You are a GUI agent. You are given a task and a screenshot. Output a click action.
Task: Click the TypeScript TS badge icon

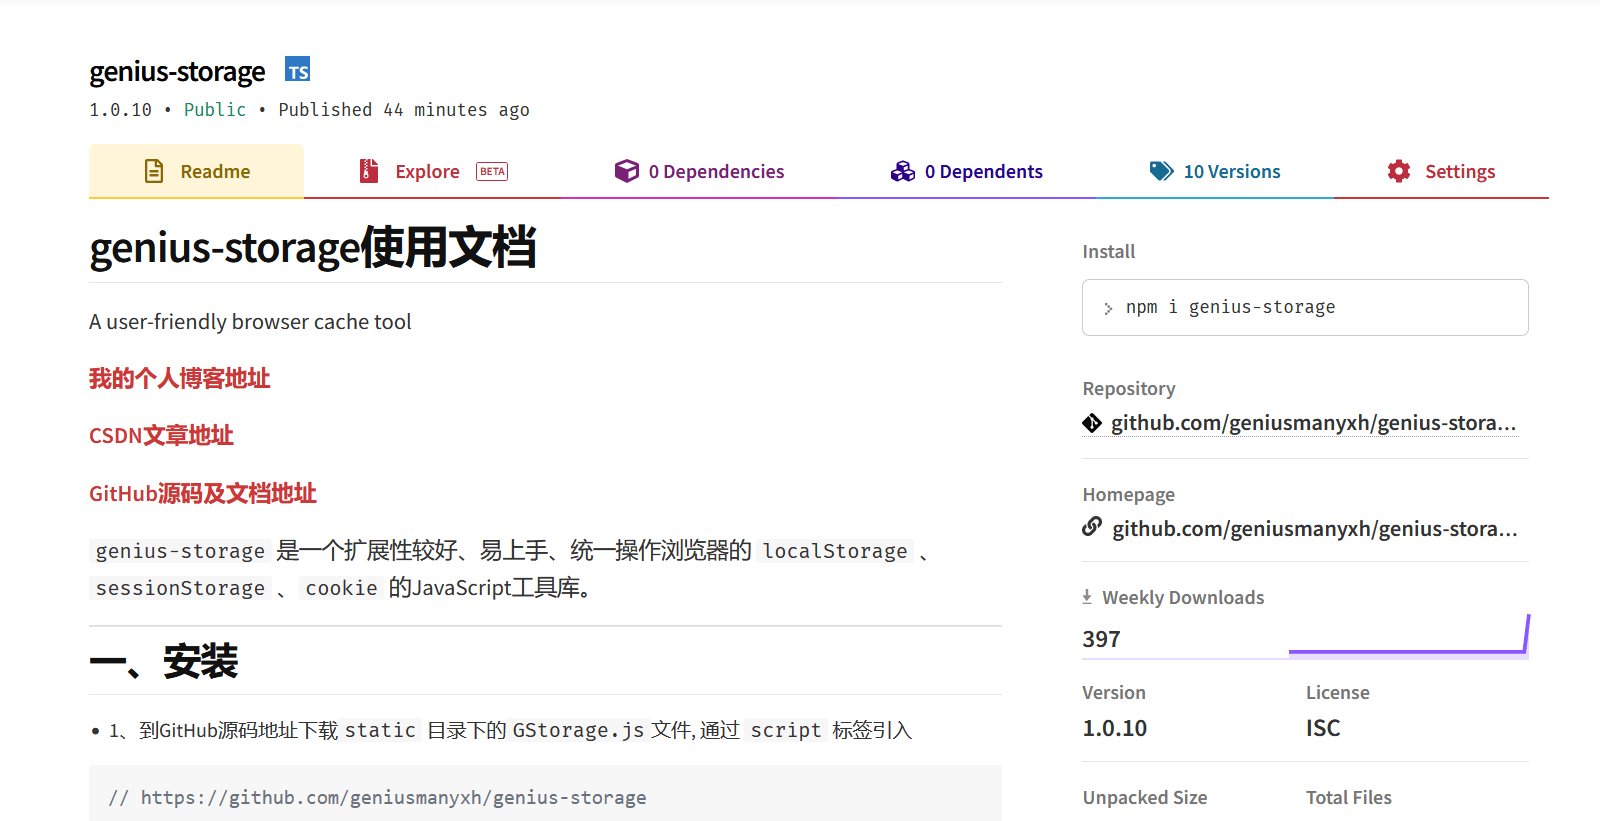297,70
